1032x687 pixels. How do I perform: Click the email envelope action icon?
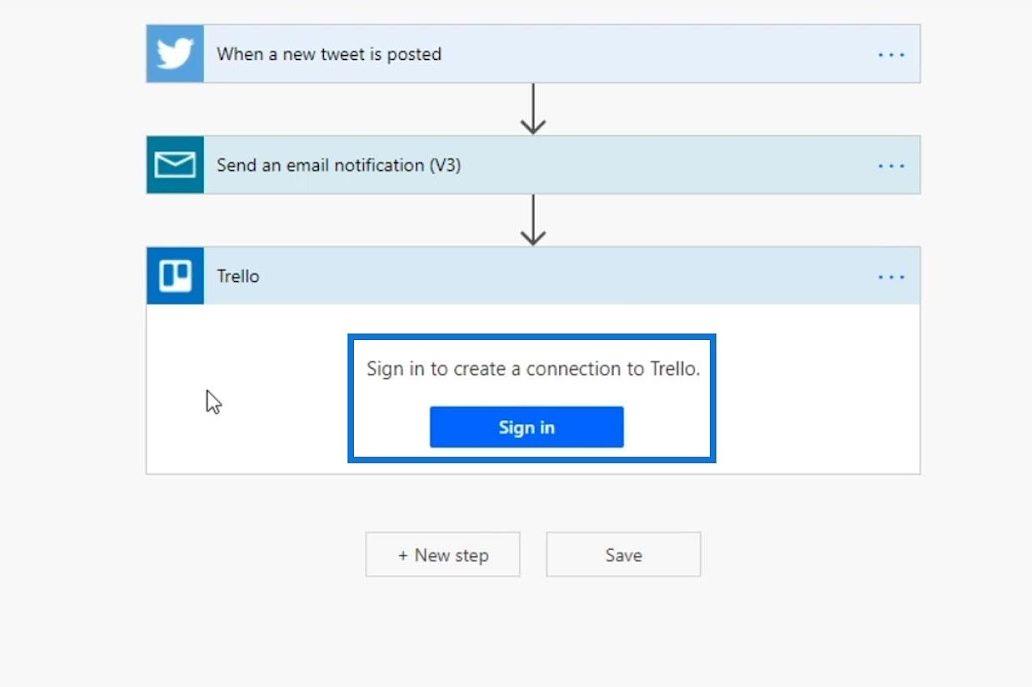click(175, 165)
